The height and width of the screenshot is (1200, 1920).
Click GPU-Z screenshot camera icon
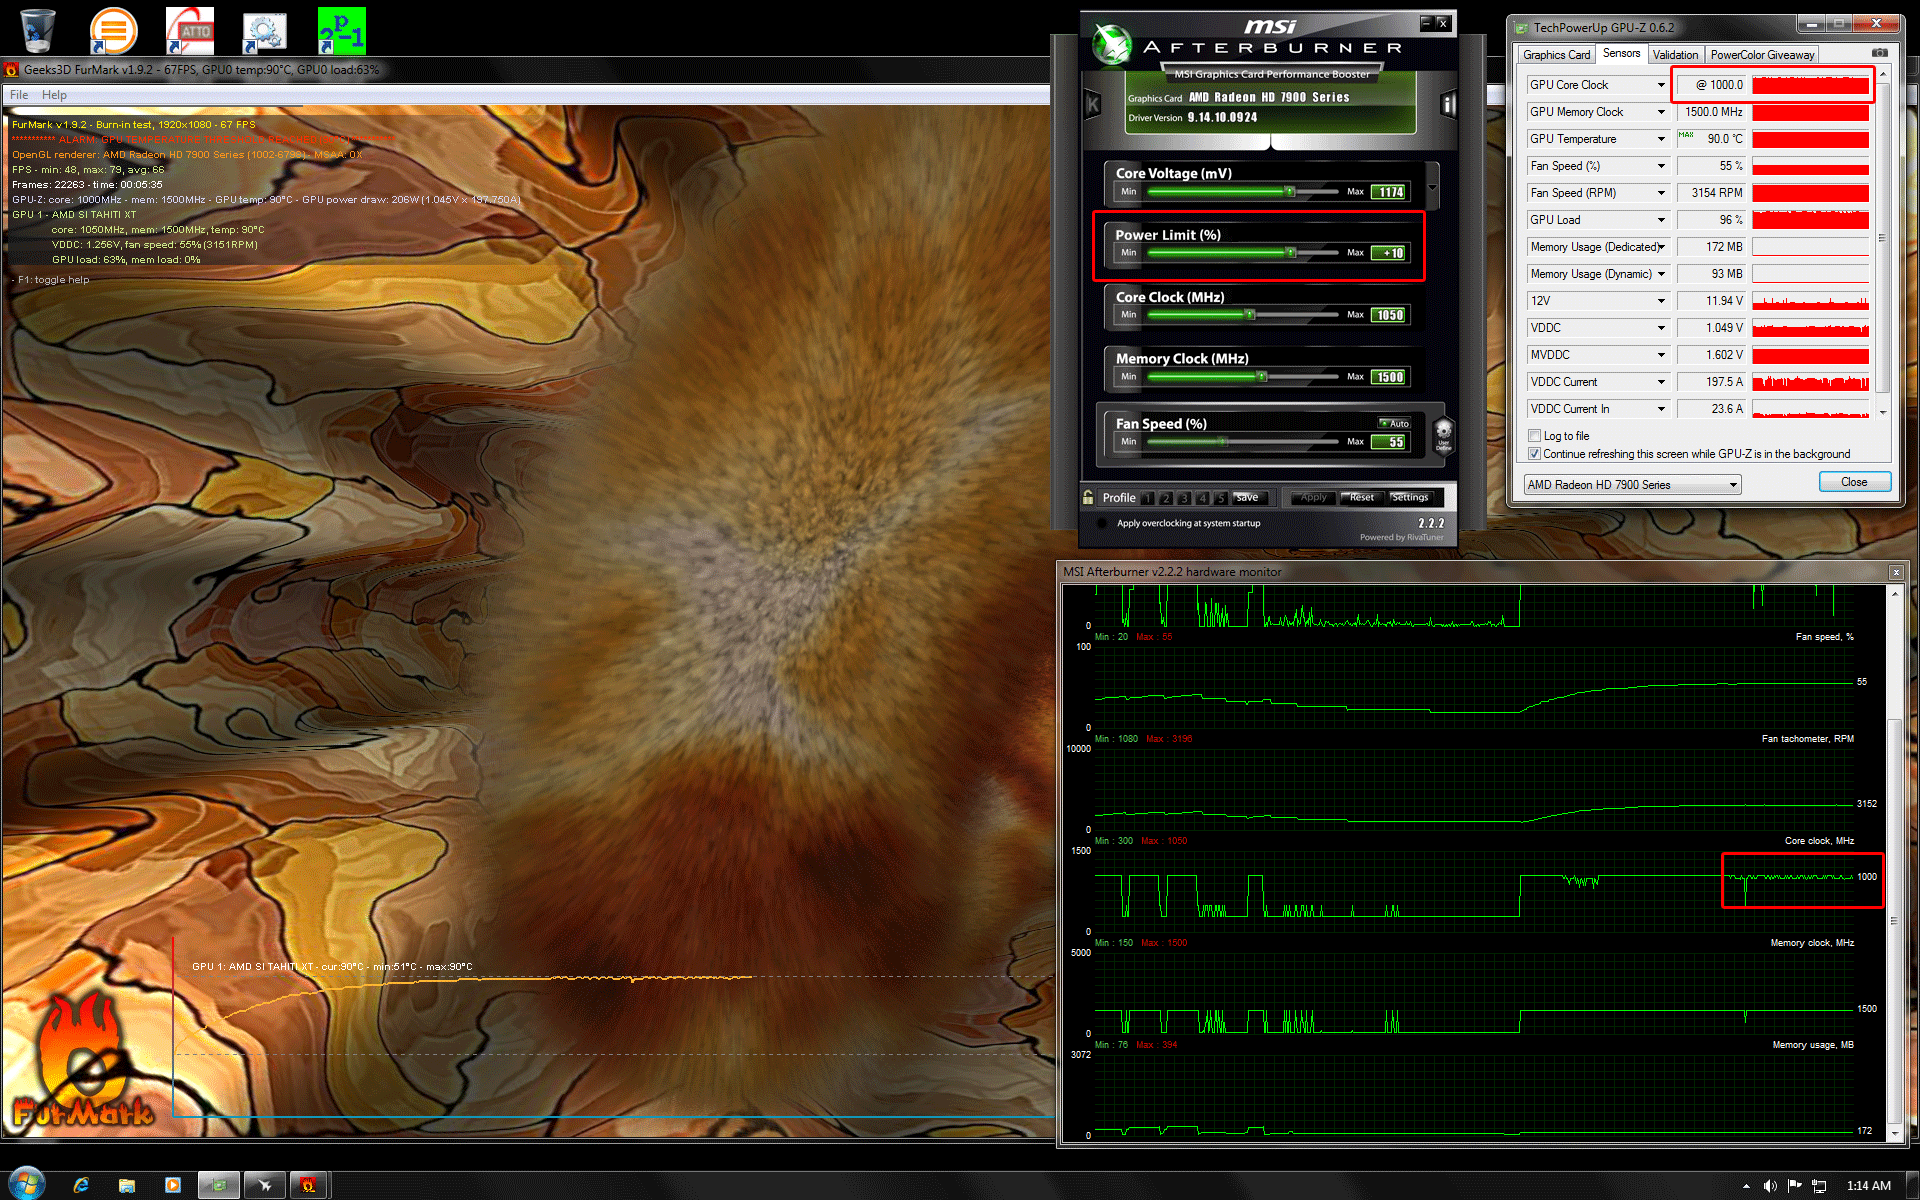point(1879,54)
